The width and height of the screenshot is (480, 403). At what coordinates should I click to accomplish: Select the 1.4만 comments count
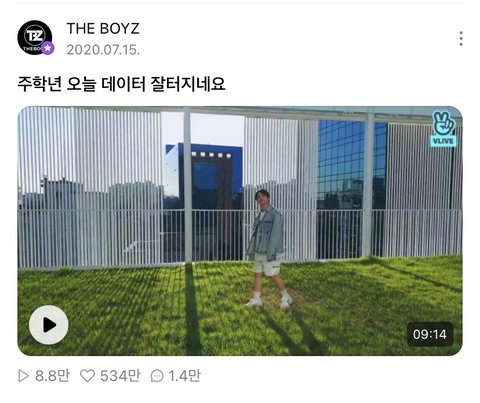(x=184, y=376)
